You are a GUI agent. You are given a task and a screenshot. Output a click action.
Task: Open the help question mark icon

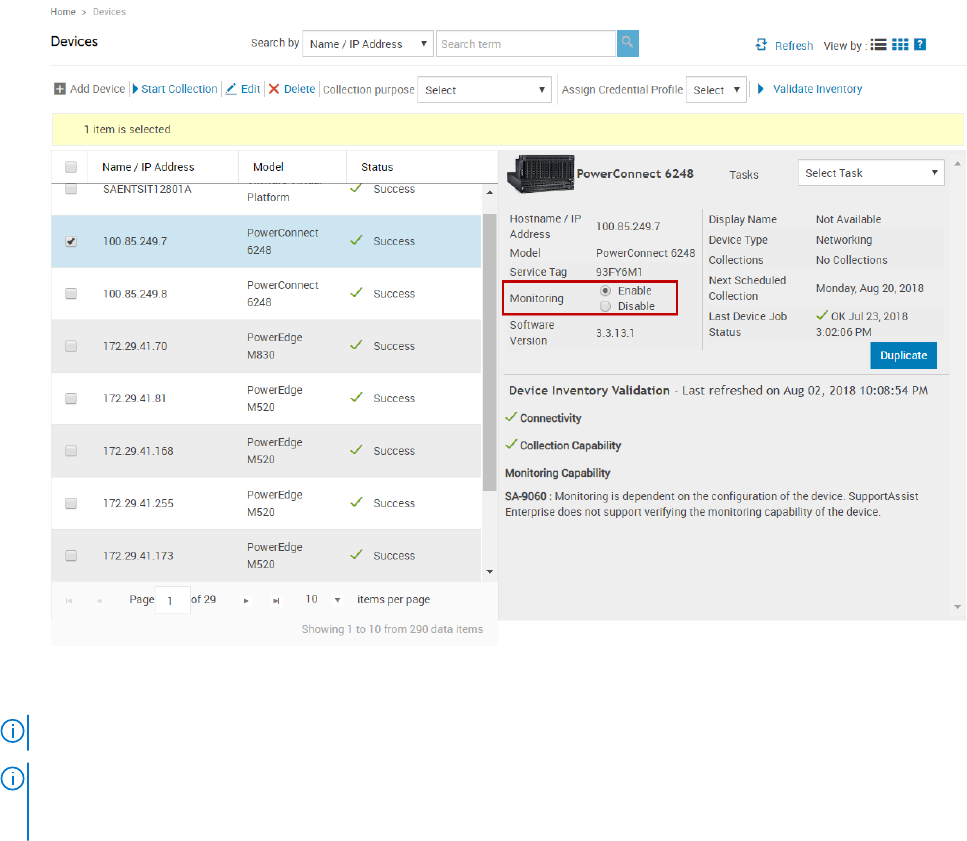pyautogui.click(x=920, y=44)
